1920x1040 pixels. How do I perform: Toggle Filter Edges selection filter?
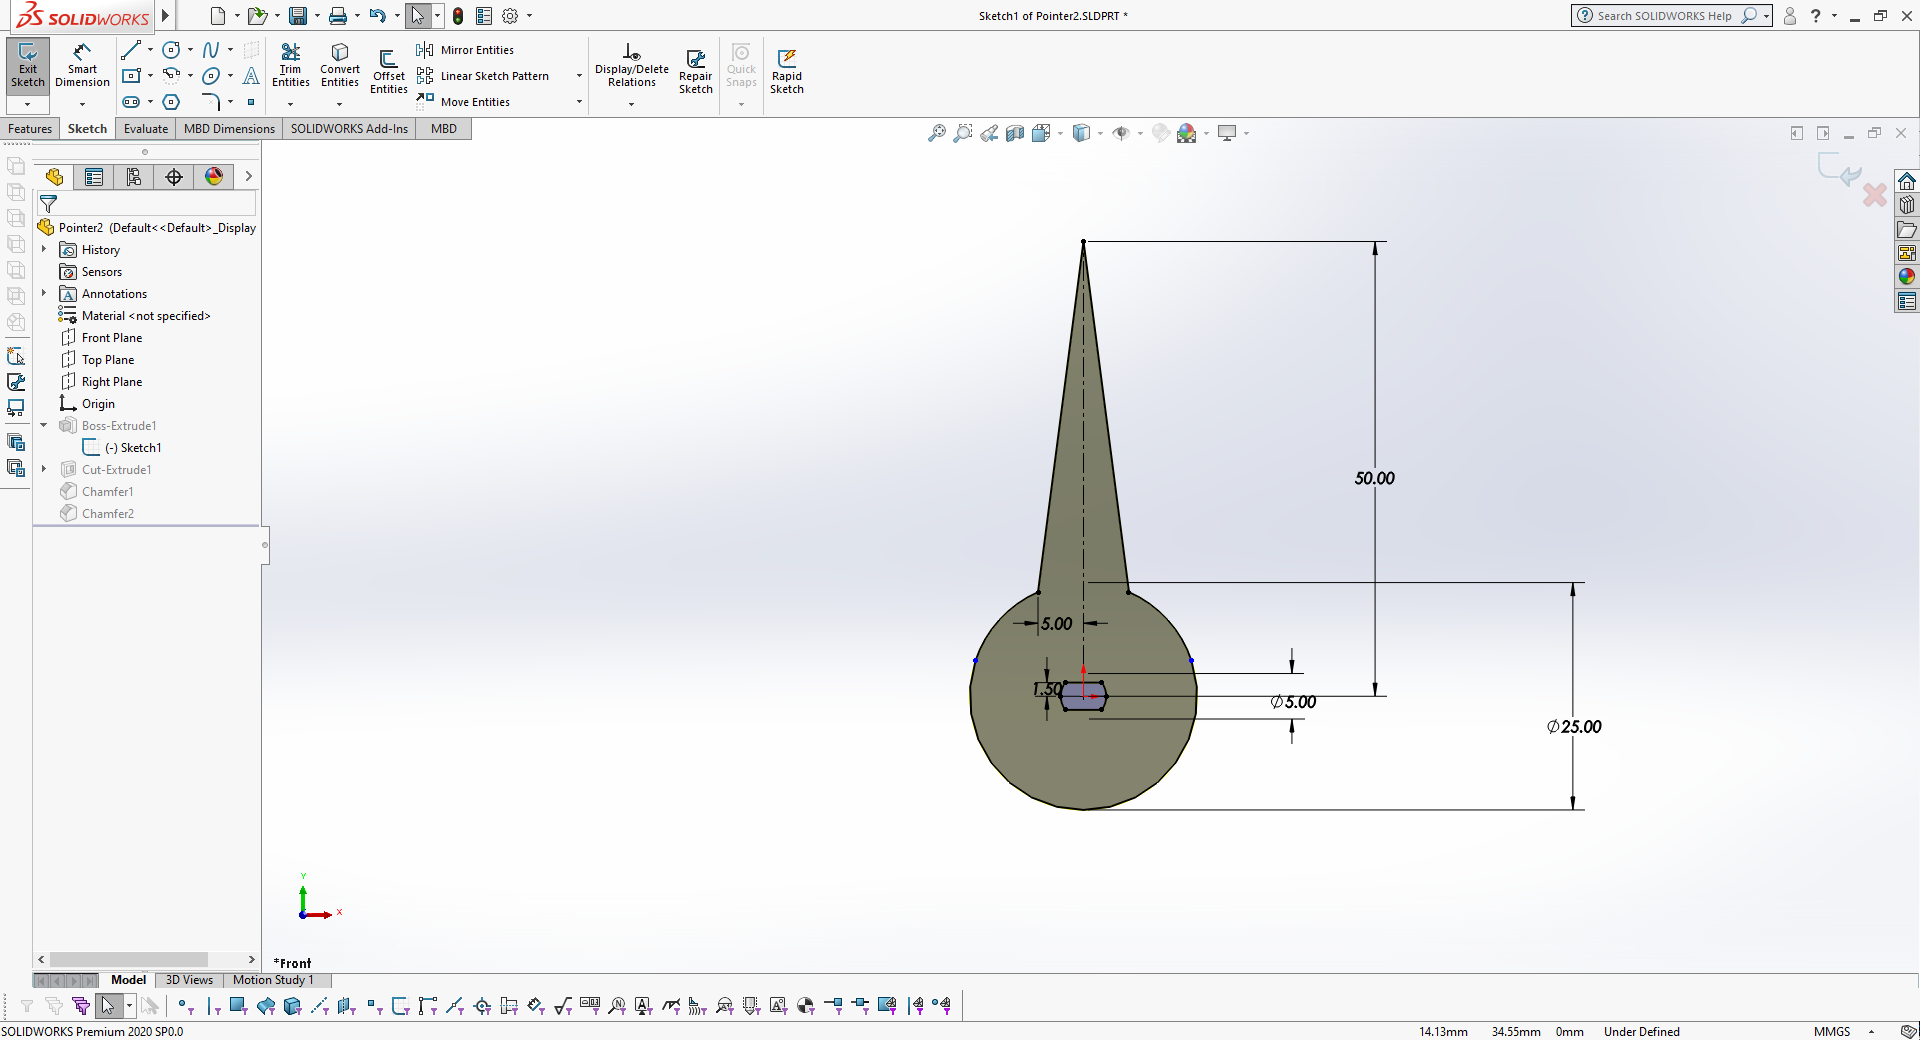212,1005
